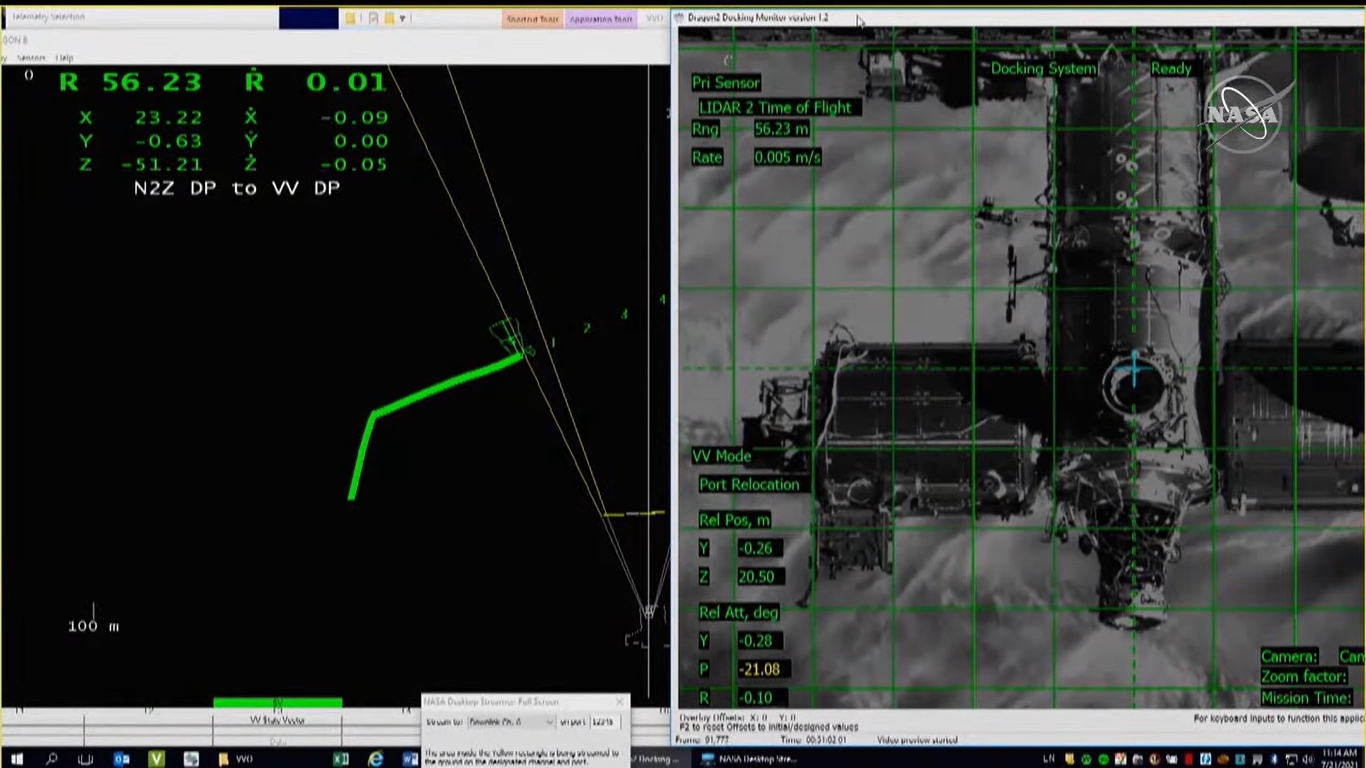The width and height of the screenshot is (1366, 768).
Task: Click the checkmark icon in top toolbar
Action: click(x=373, y=18)
